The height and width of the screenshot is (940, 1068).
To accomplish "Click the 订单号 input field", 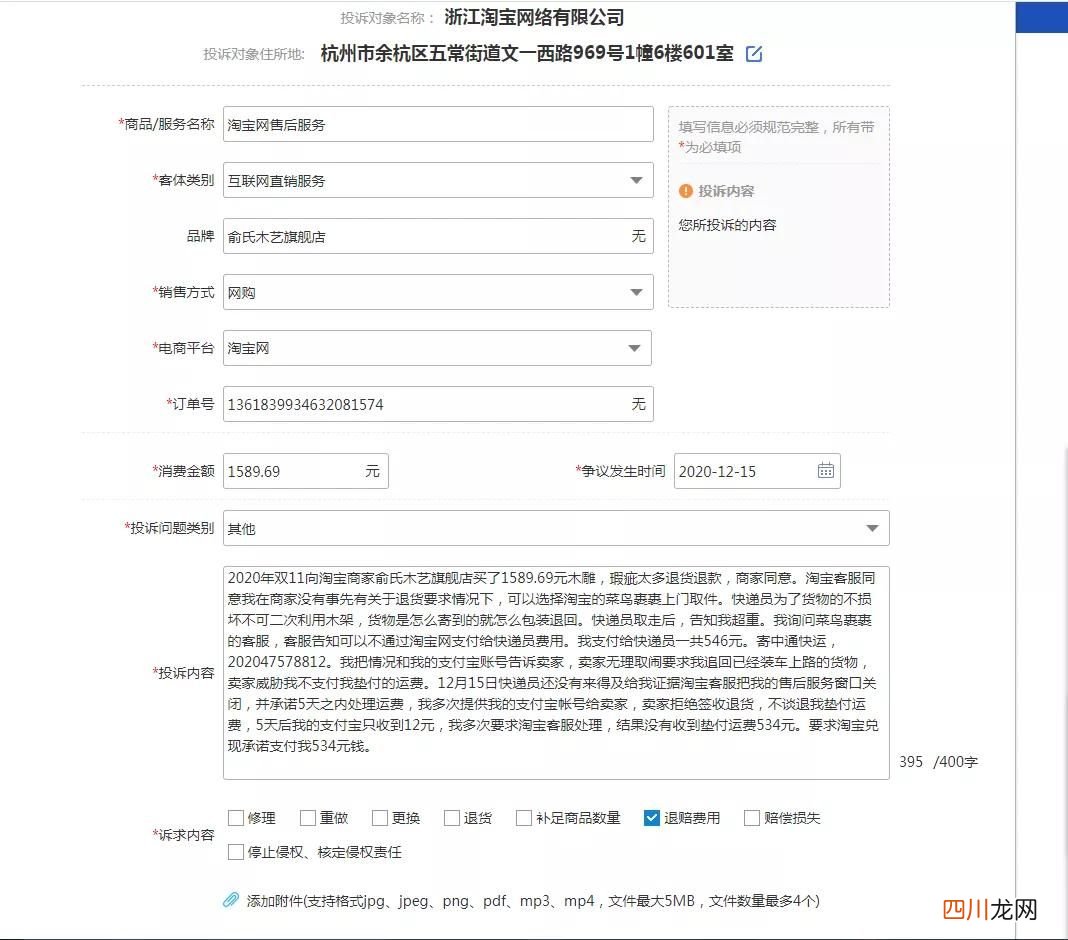I will 438,404.
